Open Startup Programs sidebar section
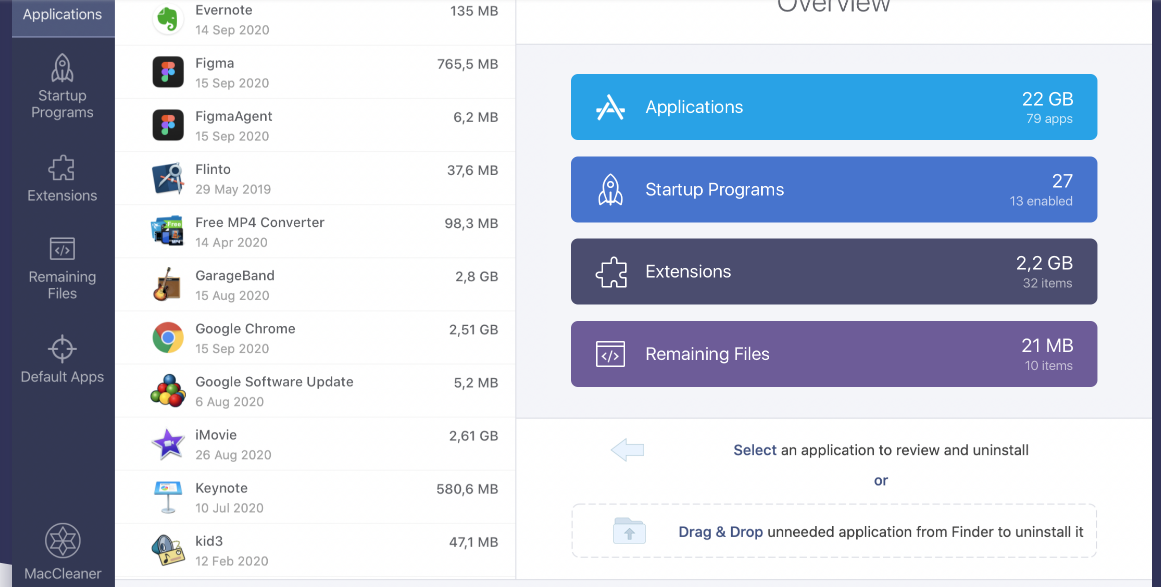The width and height of the screenshot is (1161, 587). pos(62,86)
